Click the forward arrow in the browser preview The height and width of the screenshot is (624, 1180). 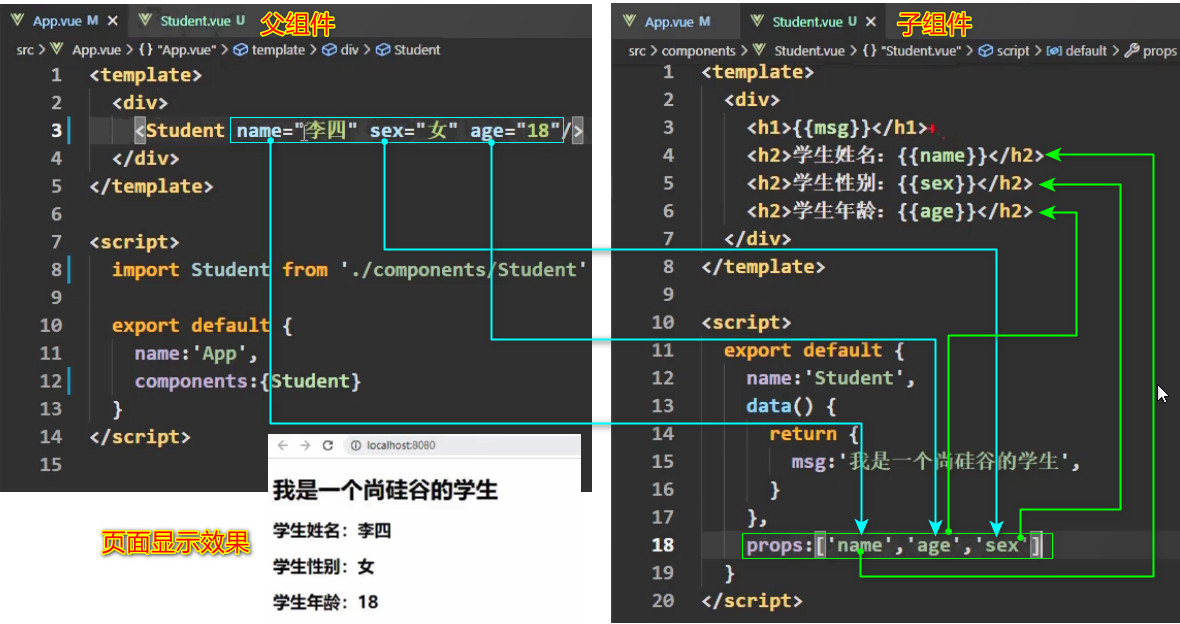coord(305,443)
